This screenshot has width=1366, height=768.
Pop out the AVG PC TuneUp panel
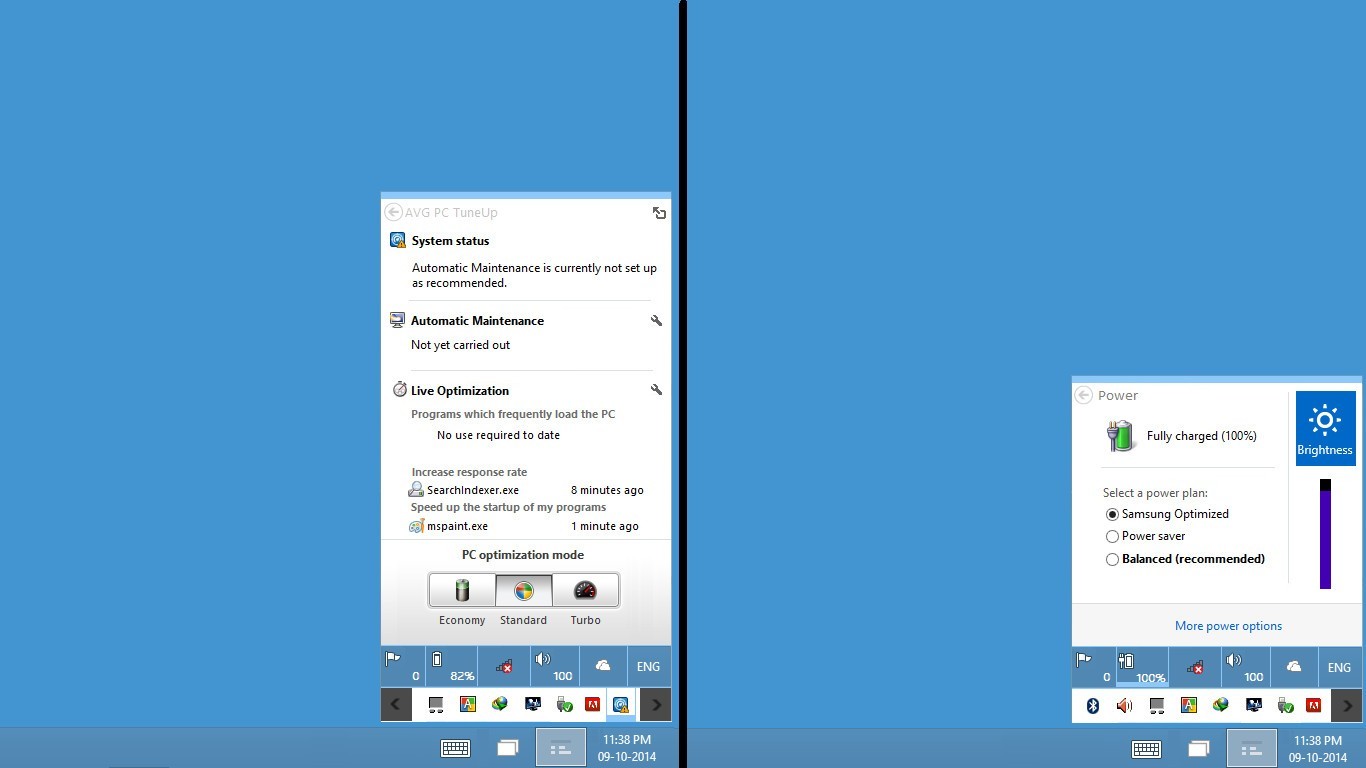pos(659,213)
